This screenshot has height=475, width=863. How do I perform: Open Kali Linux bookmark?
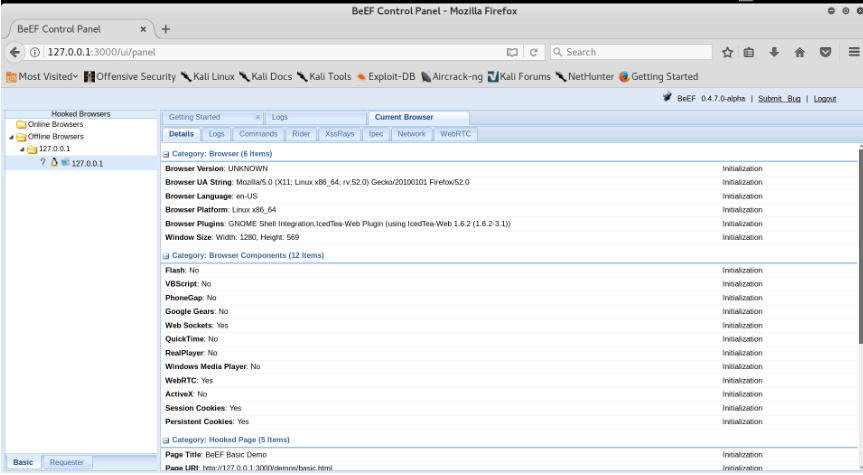pyautogui.click(x=207, y=77)
